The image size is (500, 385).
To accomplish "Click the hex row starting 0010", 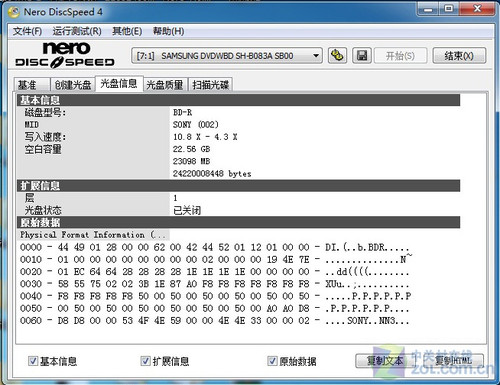I will [216, 259].
